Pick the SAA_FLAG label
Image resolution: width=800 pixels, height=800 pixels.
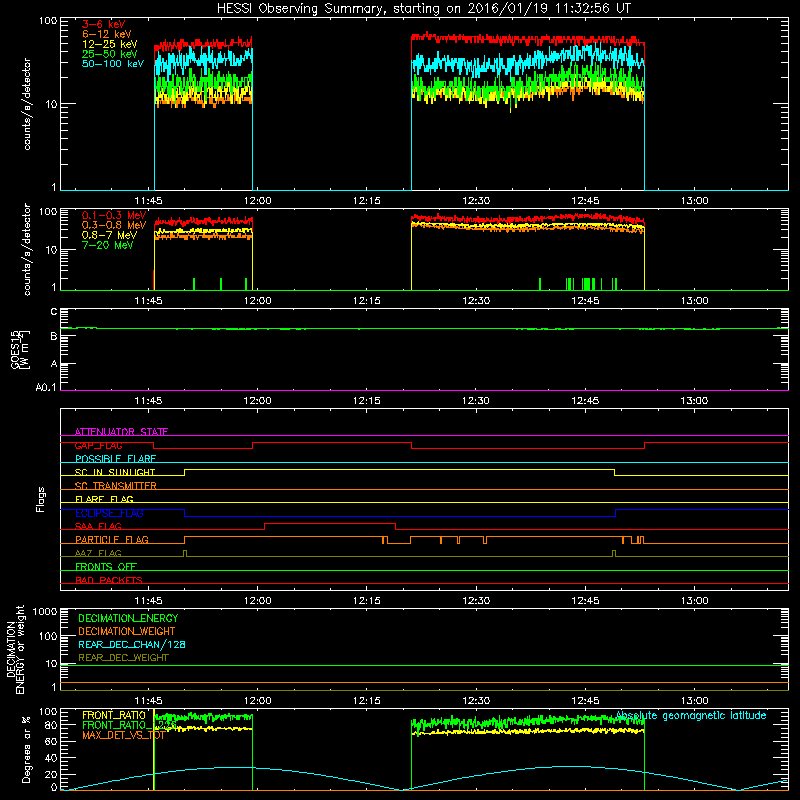(98, 526)
